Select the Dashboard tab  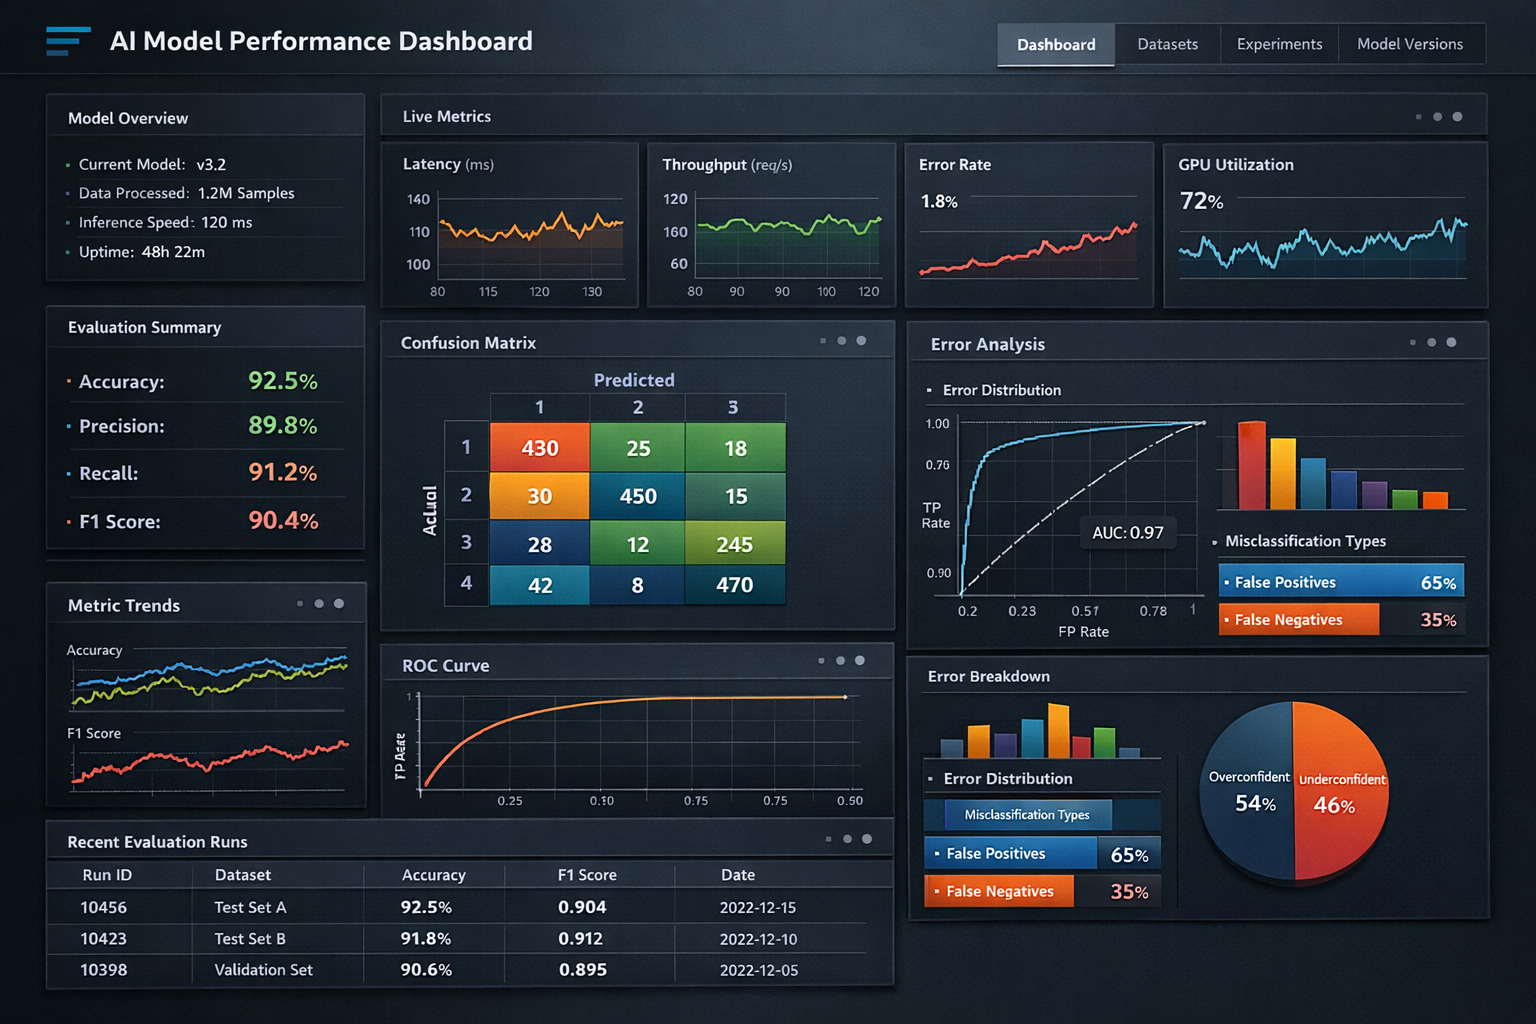[1055, 44]
